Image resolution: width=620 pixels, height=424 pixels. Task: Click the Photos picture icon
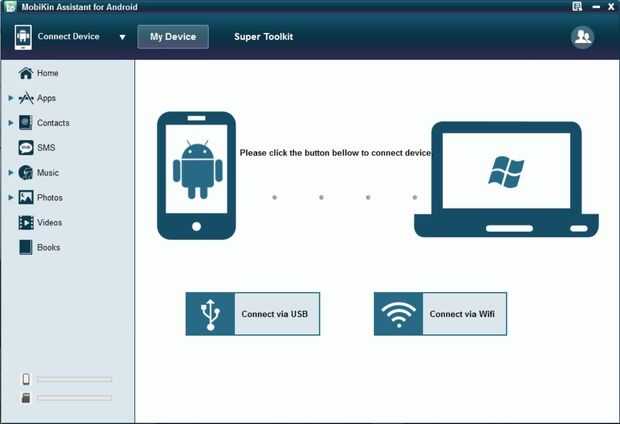pos(26,197)
